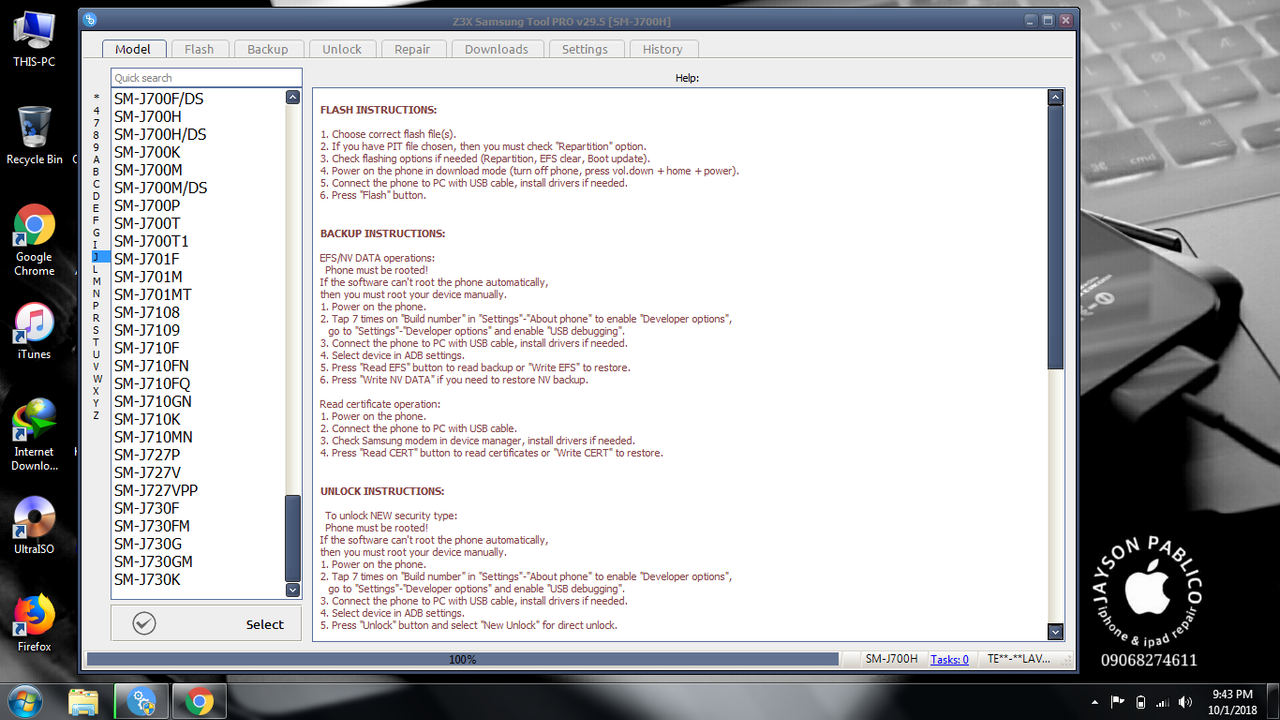Viewport: 1280px width, 720px height.
Task: Select model SM-J710FN
Action: coord(151,366)
